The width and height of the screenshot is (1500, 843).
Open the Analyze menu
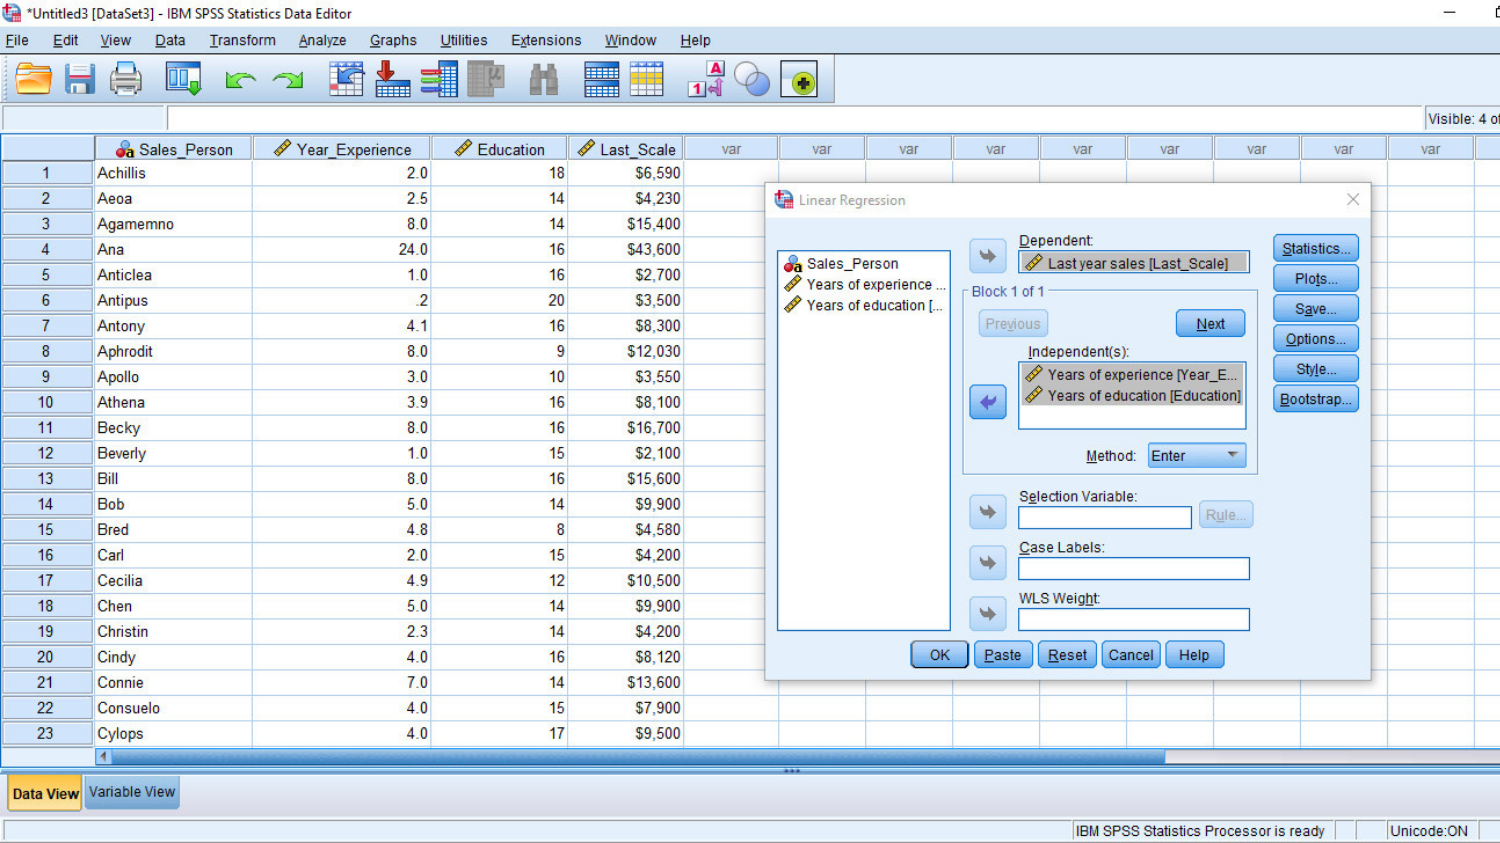click(x=322, y=40)
